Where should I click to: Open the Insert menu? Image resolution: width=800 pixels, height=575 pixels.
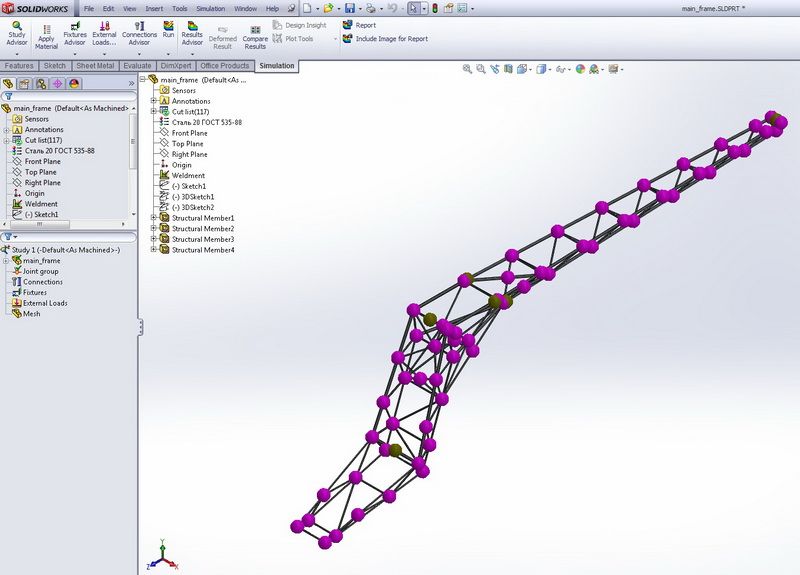point(154,9)
